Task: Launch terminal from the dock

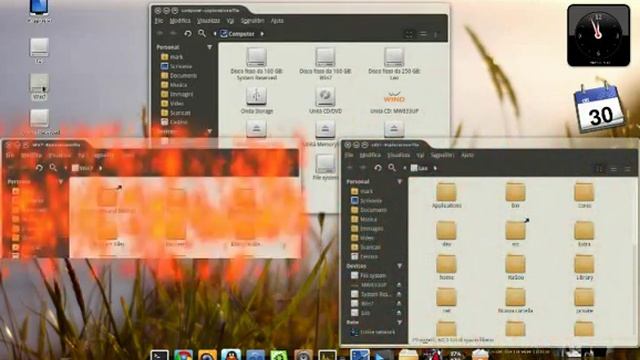Action: 160,355
